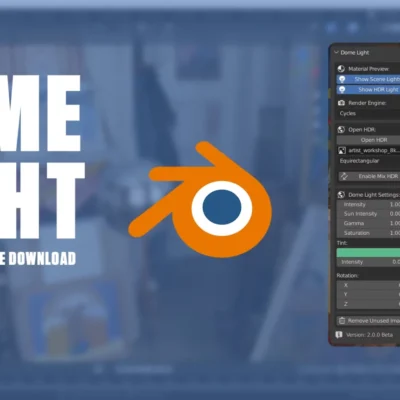This screenshot has width=400, height=400.
Task: Click the Rotation Y field
Action: coord(368,295)
